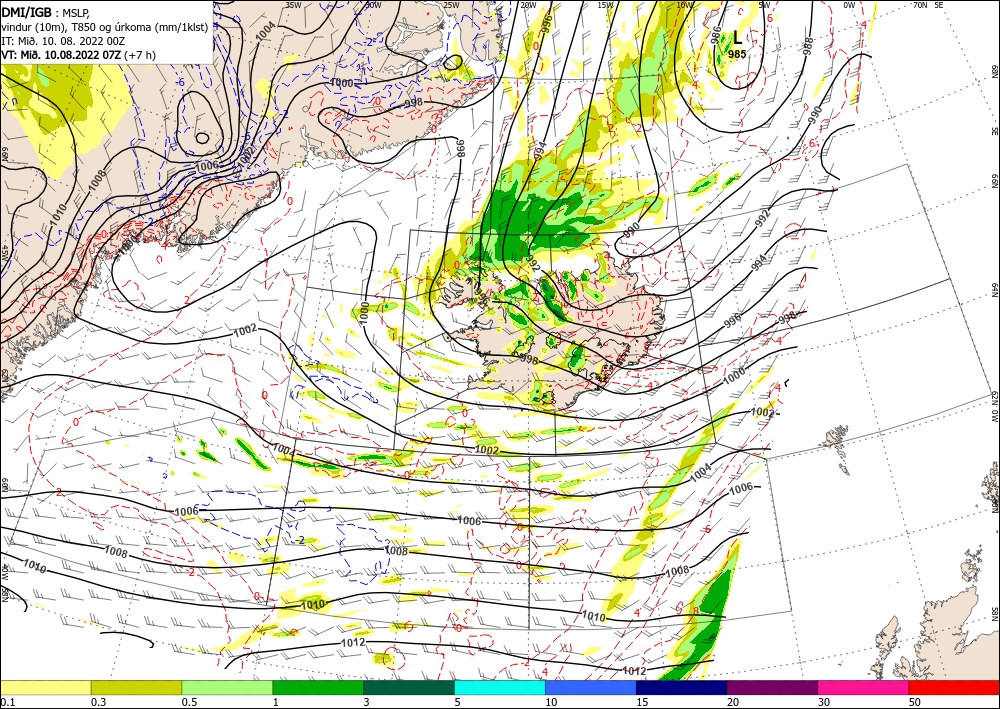Click the "70N" latitude label

(x=920, y=4)
